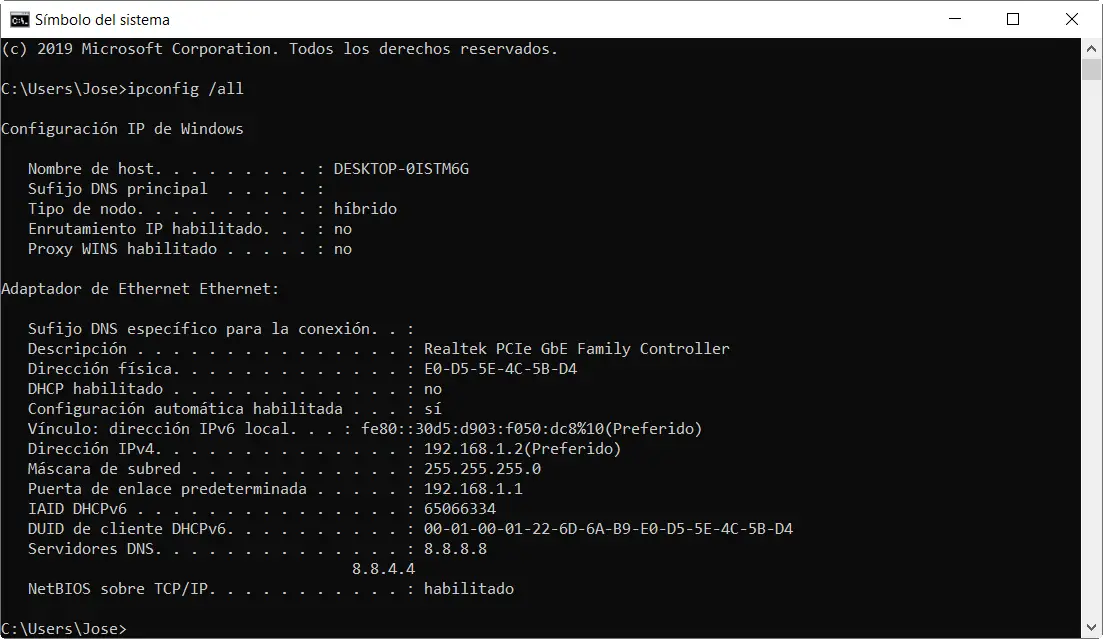Click the scrollbar down arrow

[1092, 628]
